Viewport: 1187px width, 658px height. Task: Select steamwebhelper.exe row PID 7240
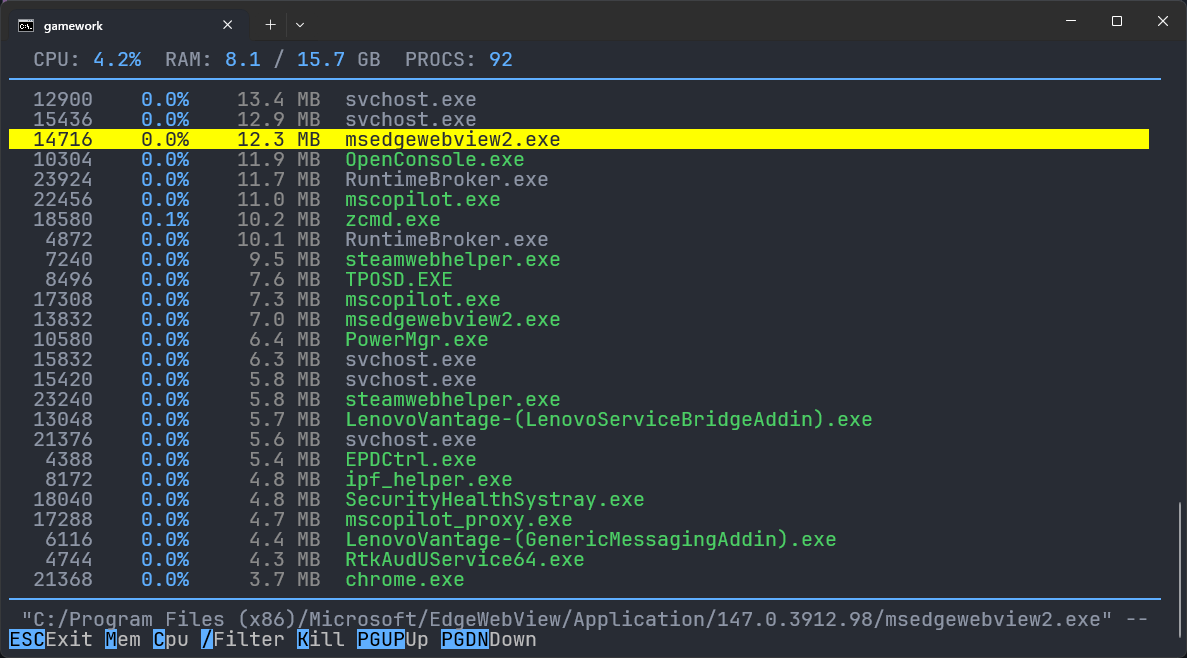coord(578,260)
